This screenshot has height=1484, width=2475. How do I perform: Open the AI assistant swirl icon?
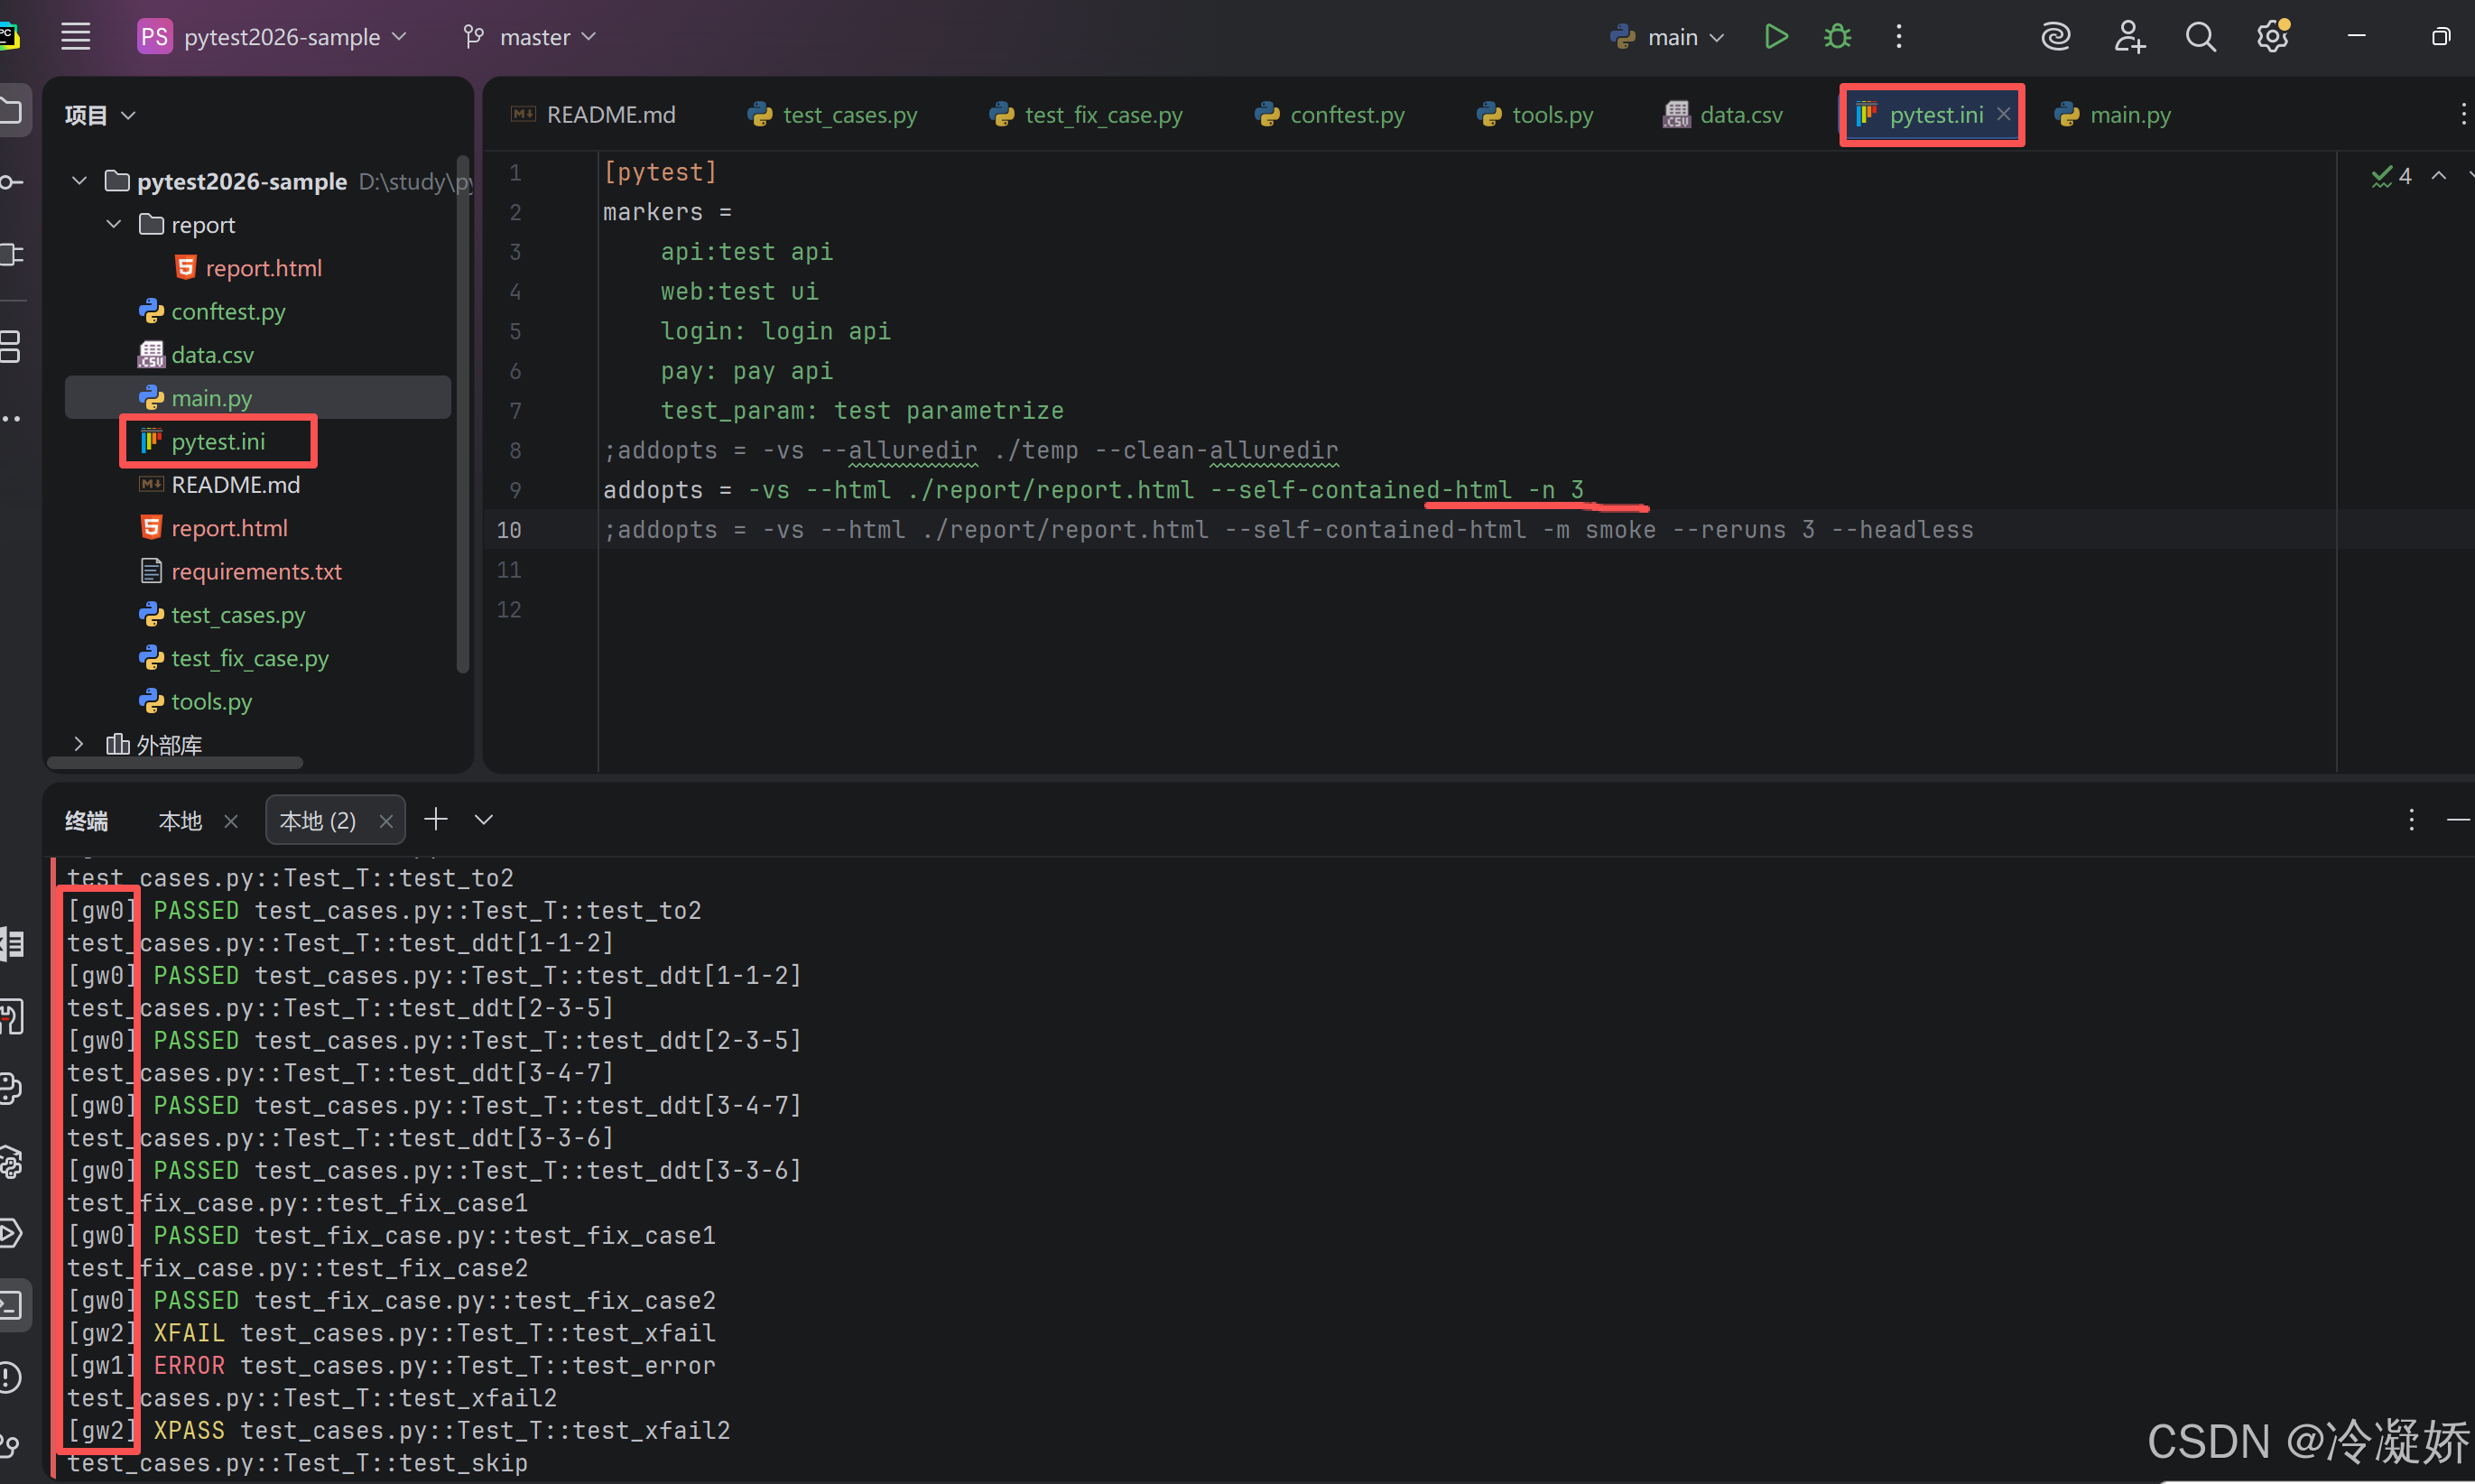click(x=2056, y=37)
